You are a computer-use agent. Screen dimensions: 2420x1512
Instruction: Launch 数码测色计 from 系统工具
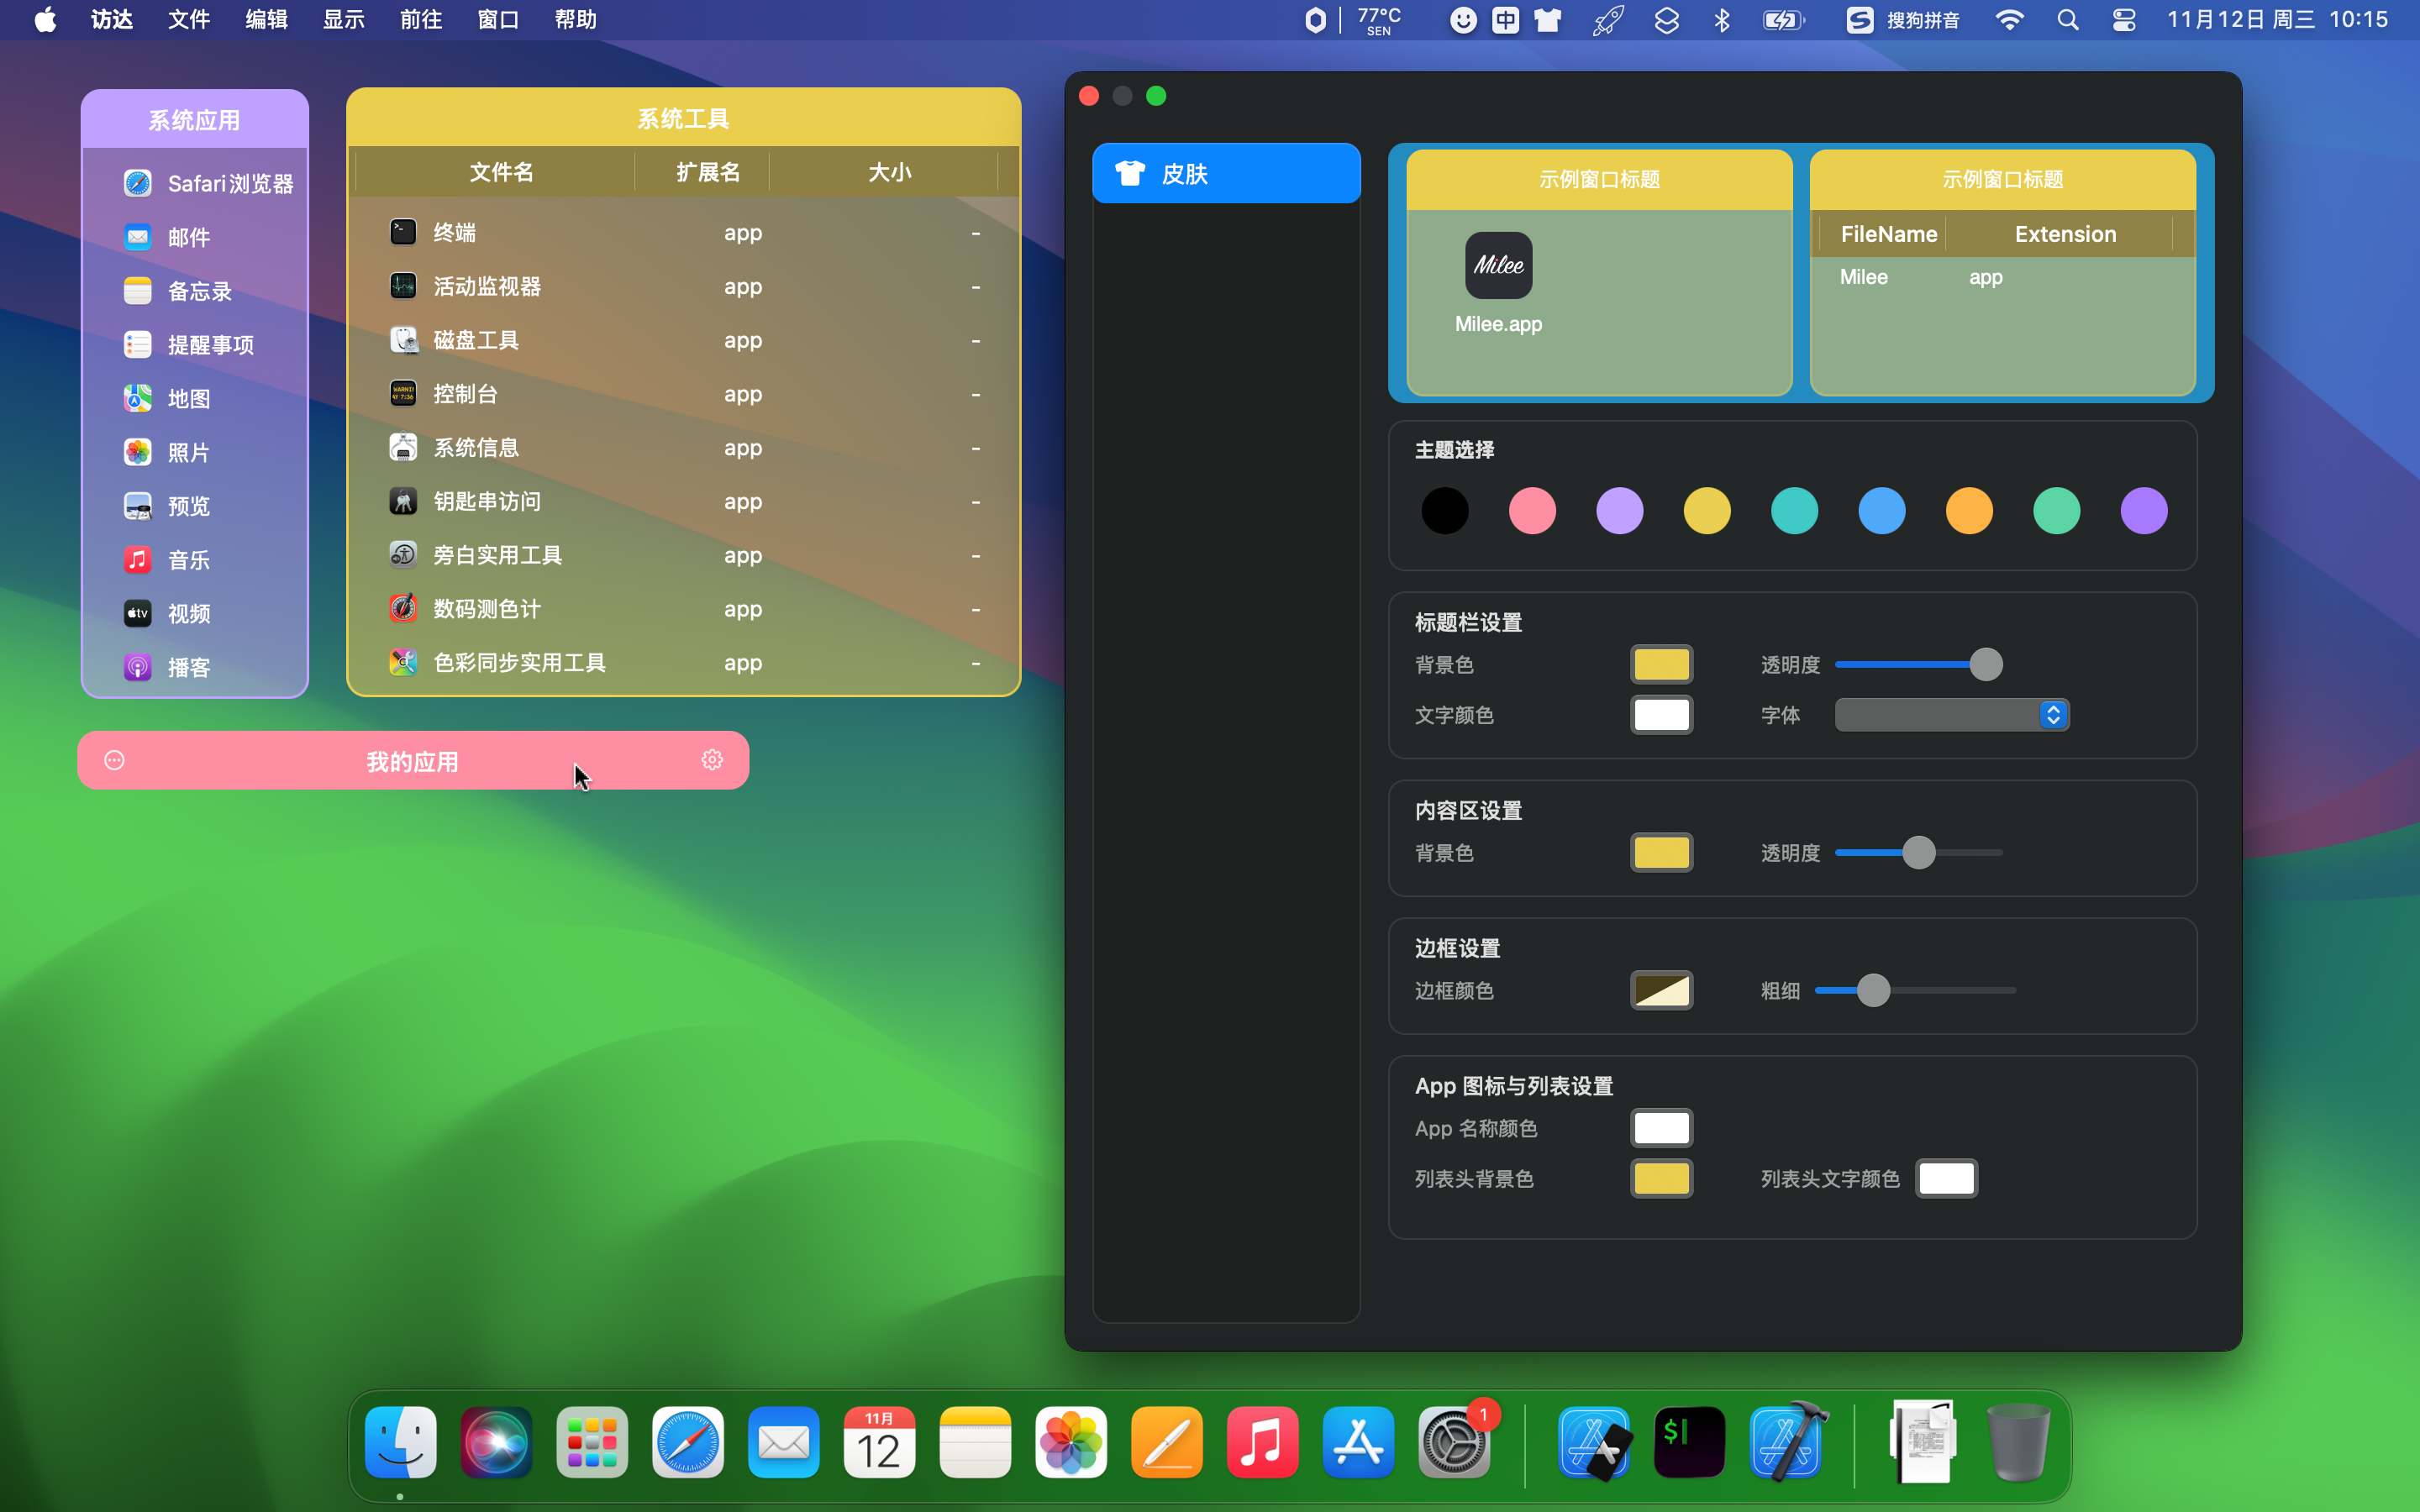487,608
